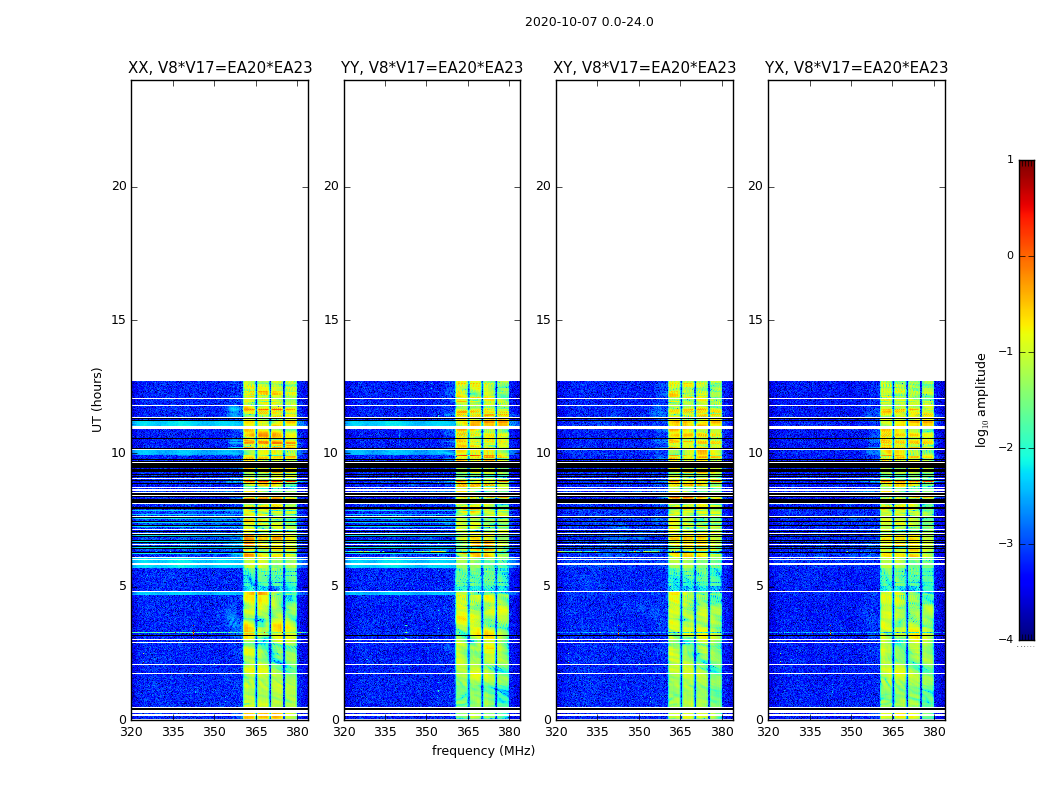This screenshot has width=1050, height=800.
Task: Click the 380 tick under the YX panel
Action: [x=934, y=732]
